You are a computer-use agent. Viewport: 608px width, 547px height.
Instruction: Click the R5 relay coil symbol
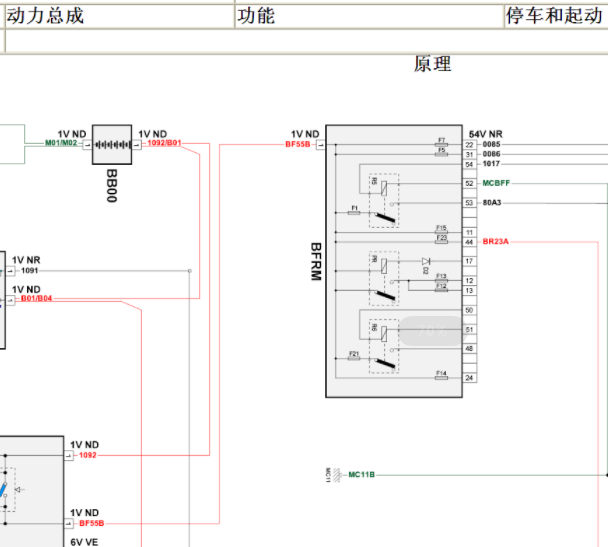(x=384, y=188)
